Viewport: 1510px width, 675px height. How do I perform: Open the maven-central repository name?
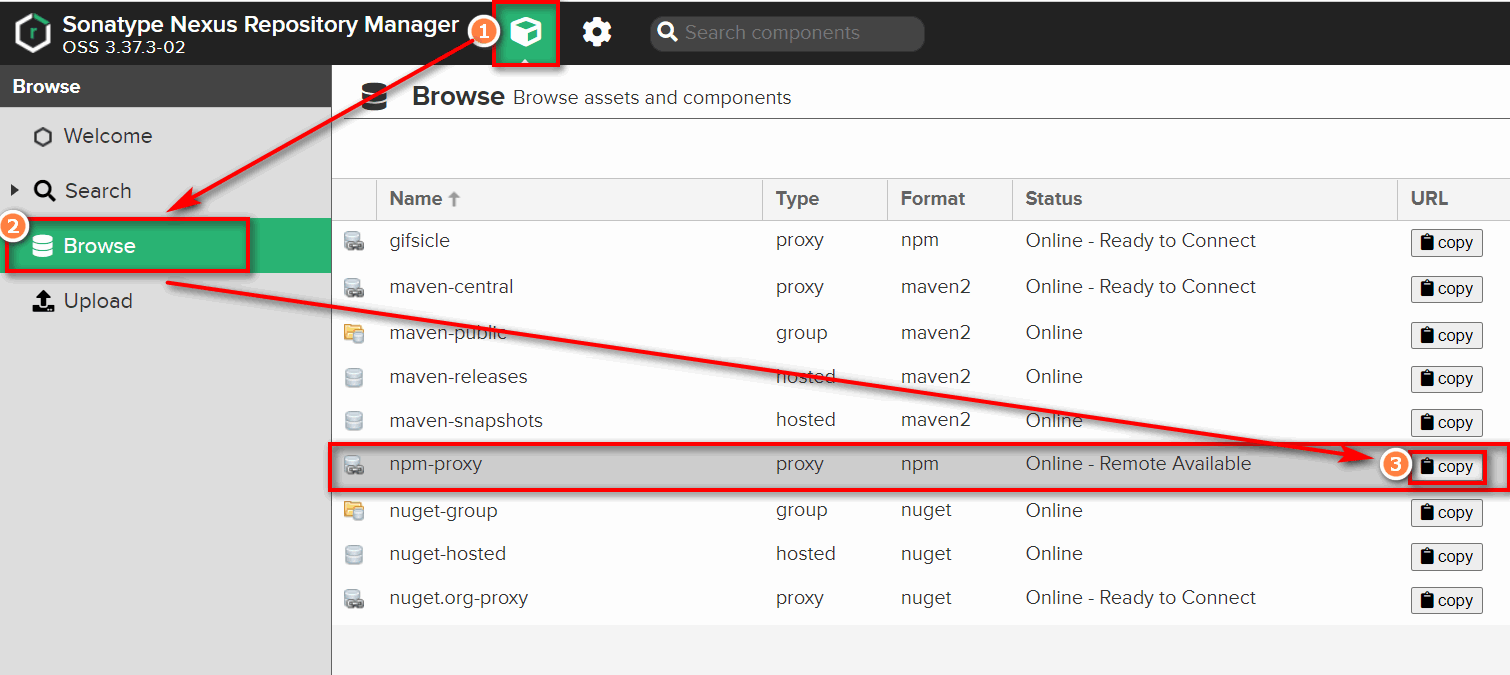click(451, 287)
